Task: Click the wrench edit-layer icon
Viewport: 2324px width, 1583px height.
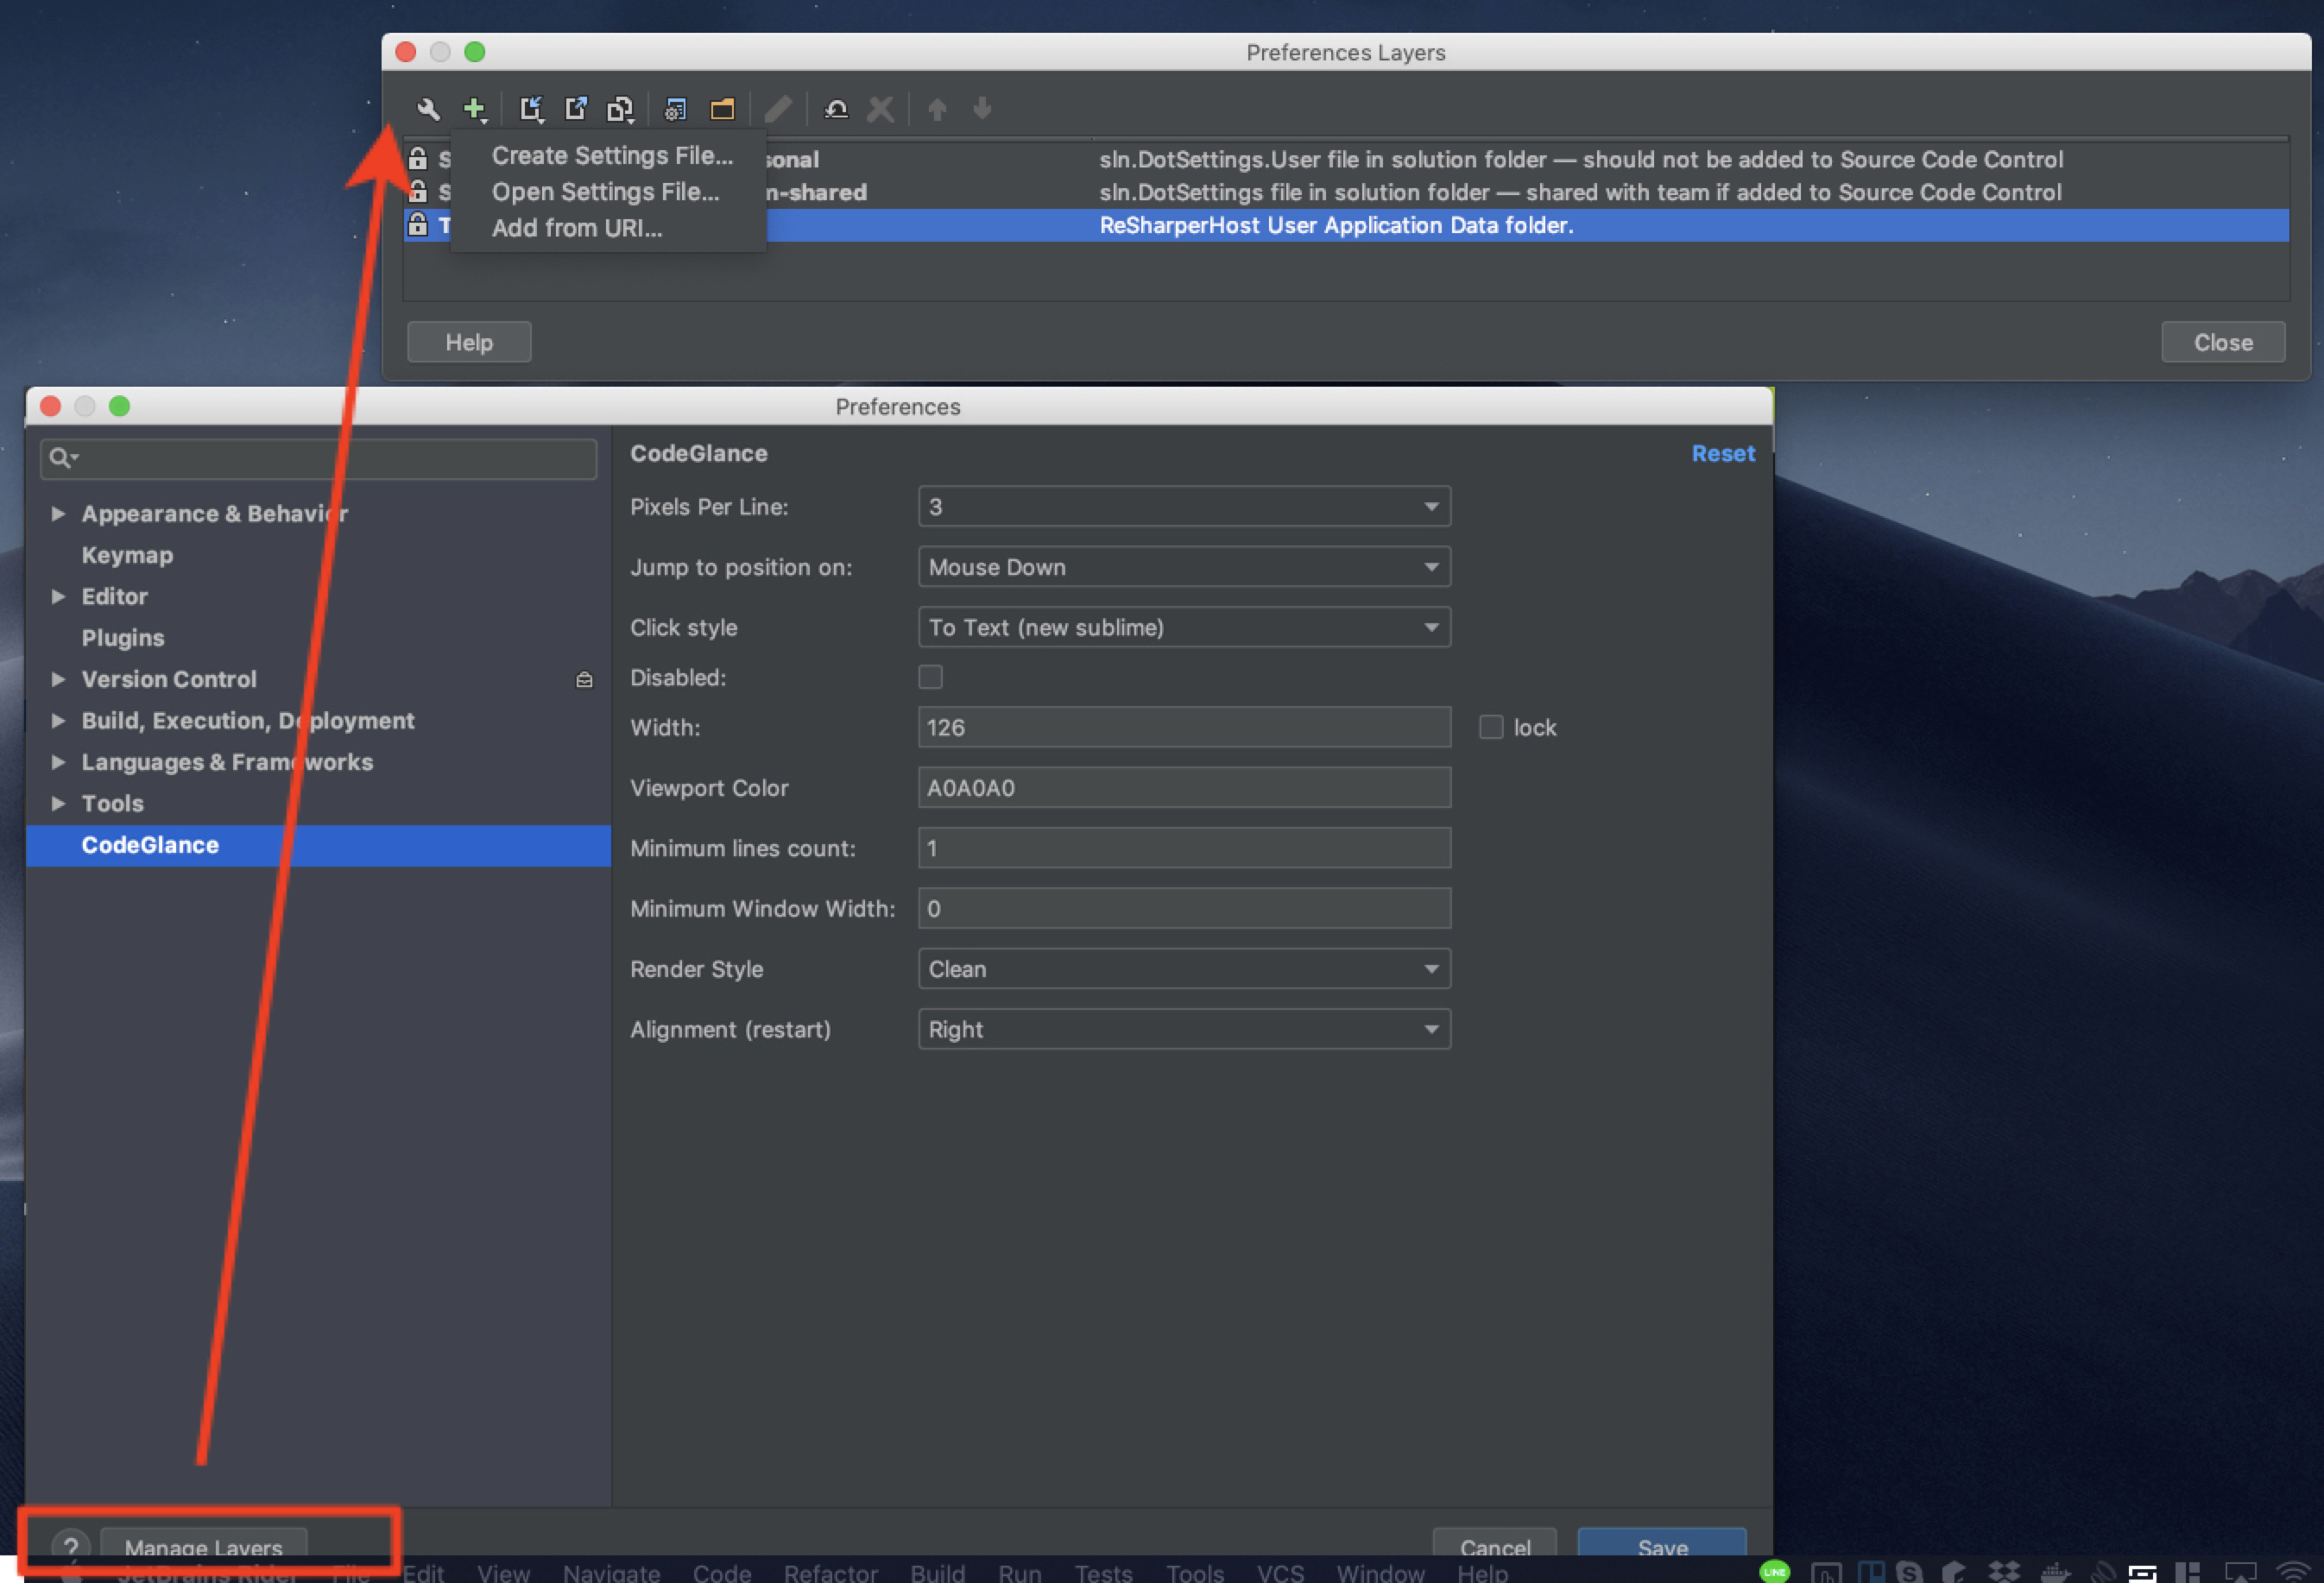Action: (x=428, y=108)
